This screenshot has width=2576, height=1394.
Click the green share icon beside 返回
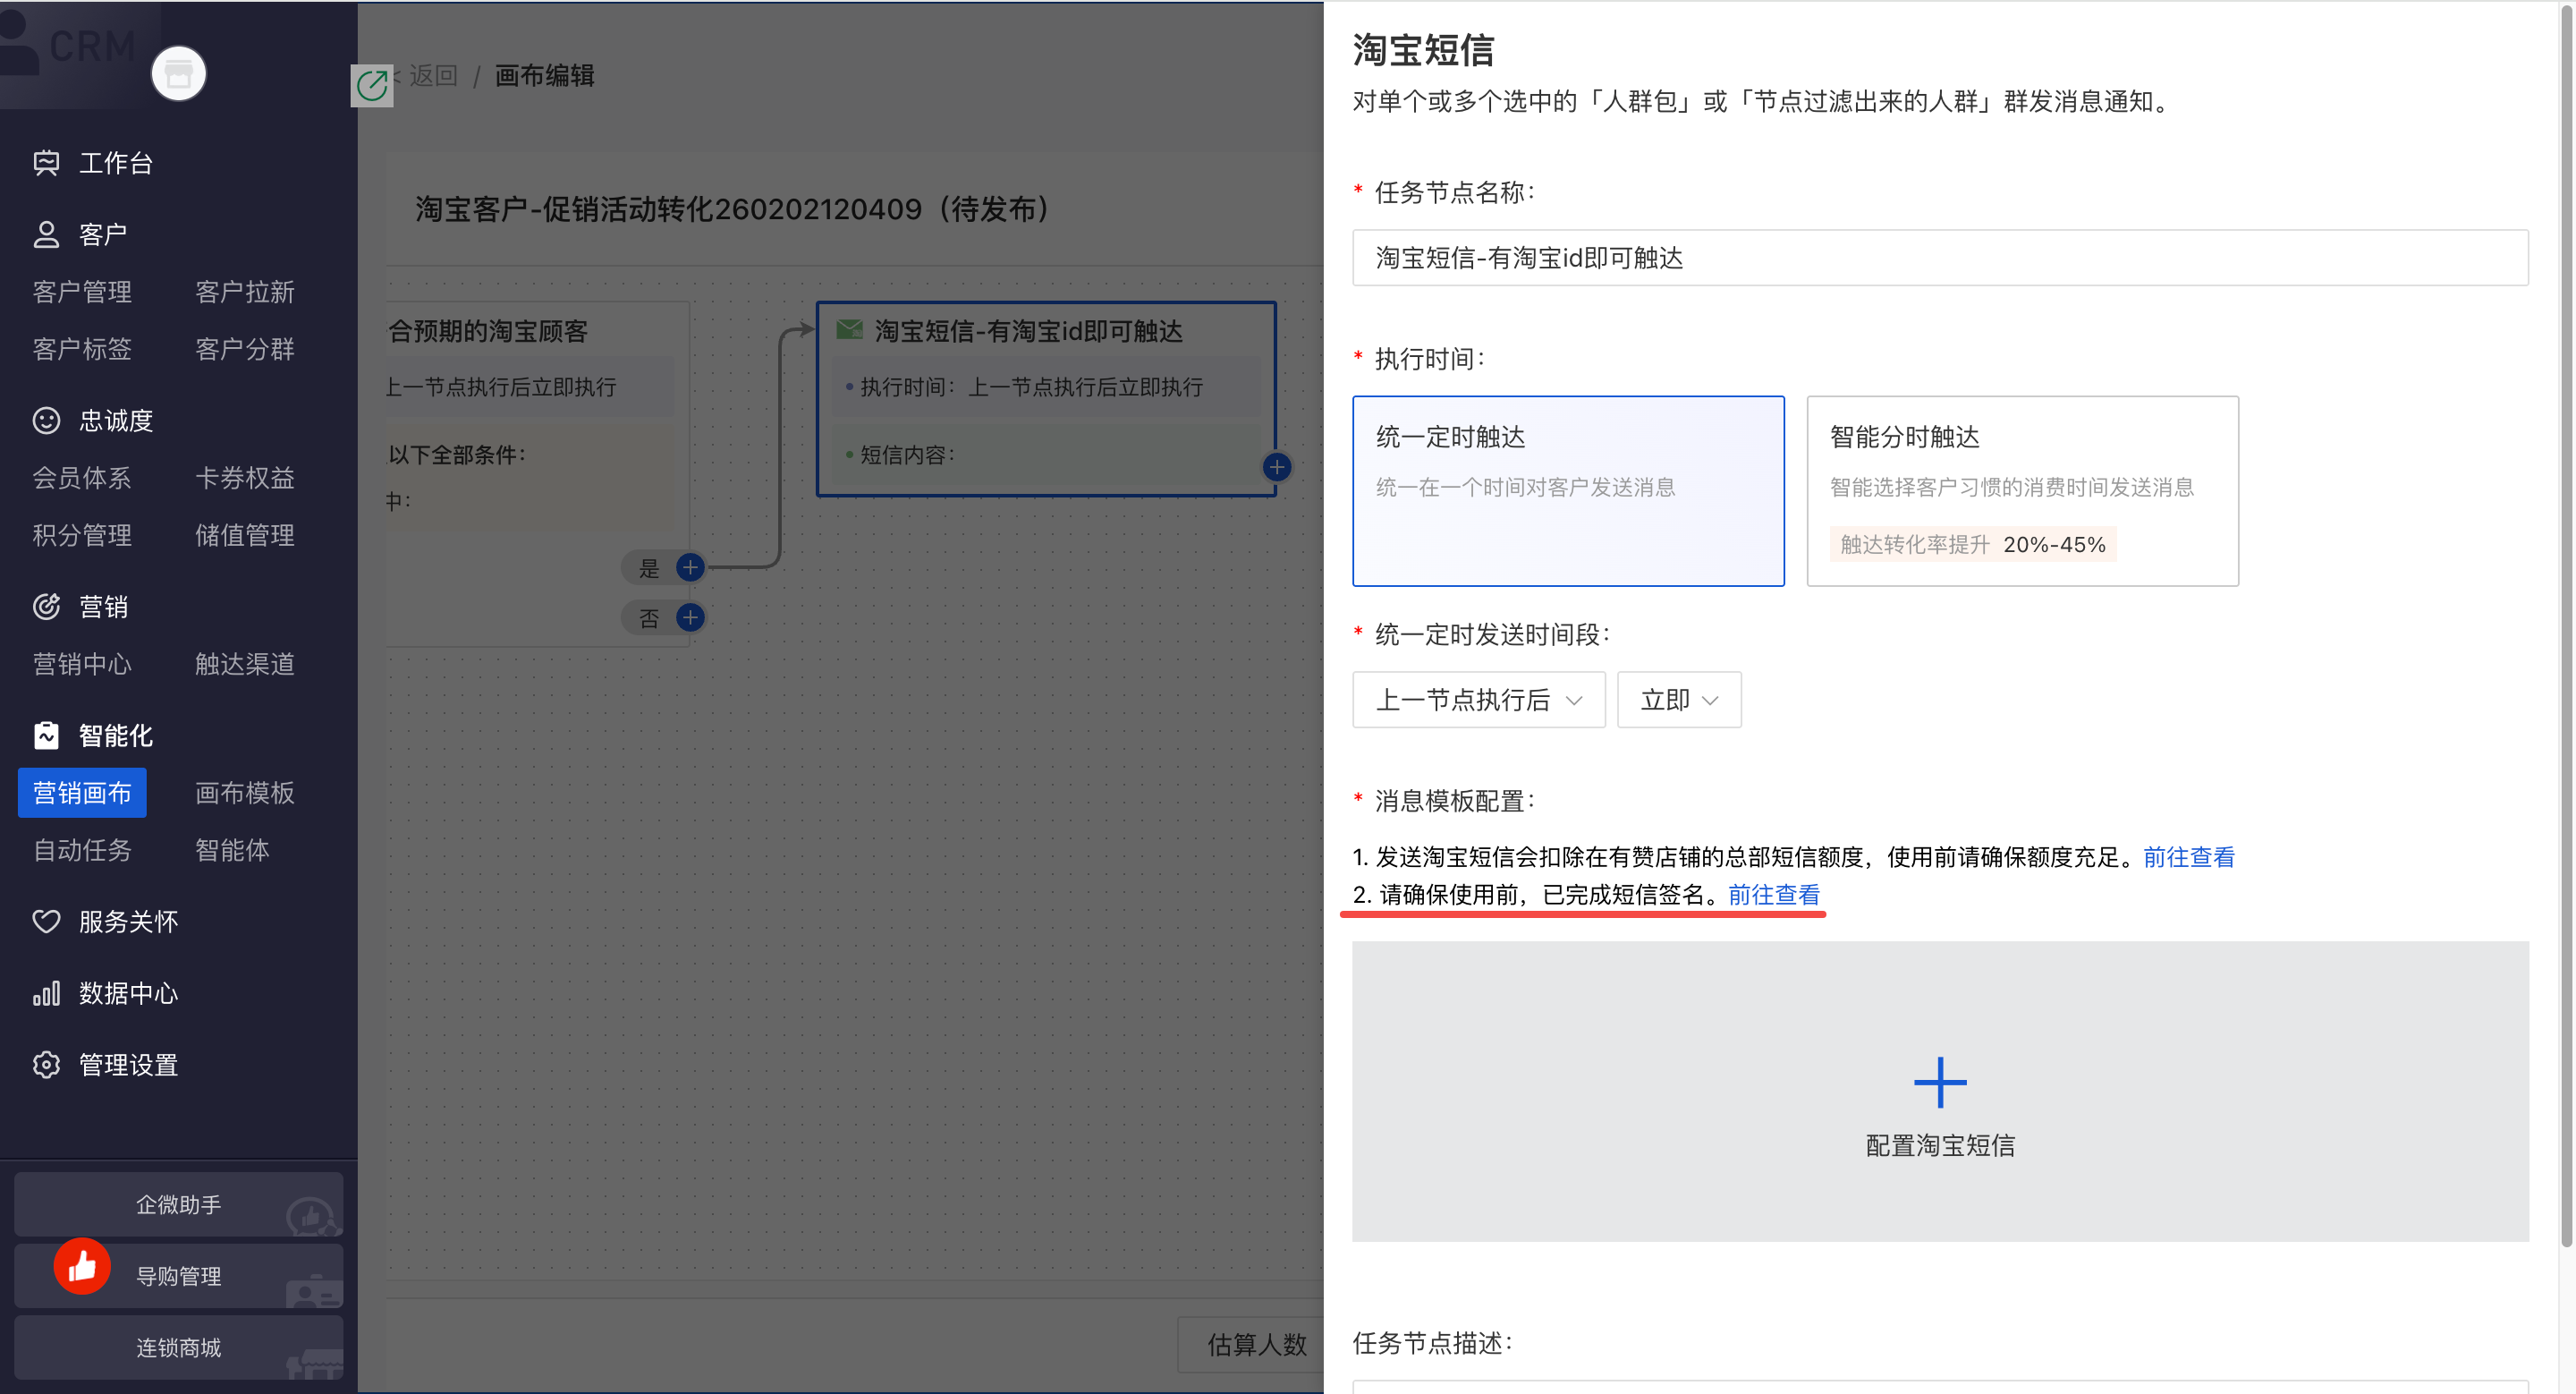(x=372, y=86)
